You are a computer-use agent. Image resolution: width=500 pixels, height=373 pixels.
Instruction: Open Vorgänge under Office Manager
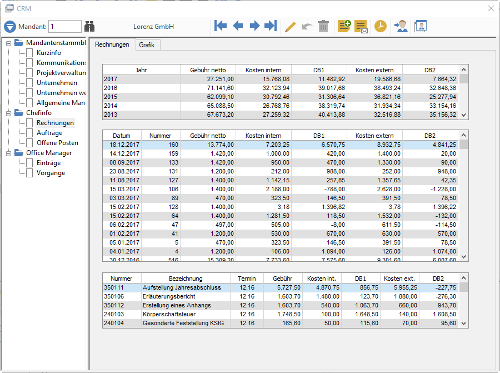tap(51, 173)
